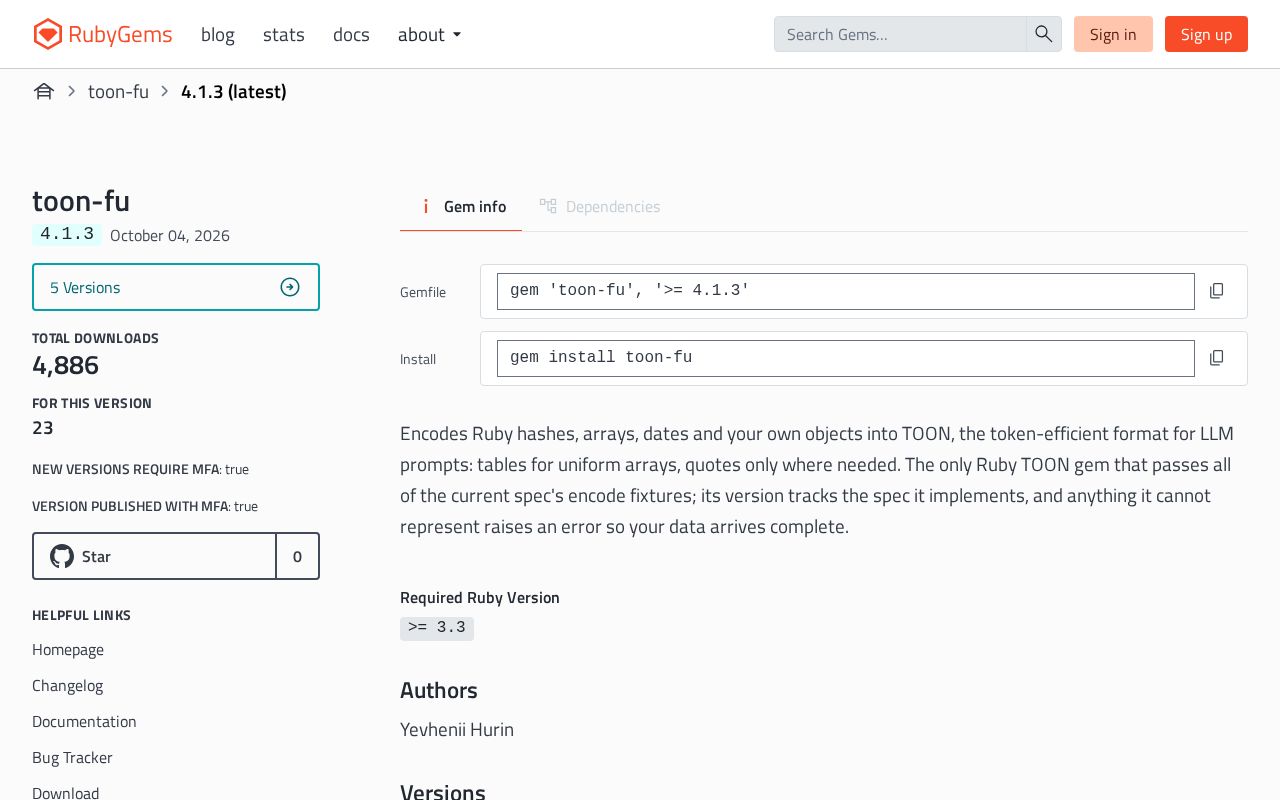Image resolution: width=1280 pixels, height=800 pixels.
Task: Copy the Gemfile line to clipboard
Action: point(1216,291)
